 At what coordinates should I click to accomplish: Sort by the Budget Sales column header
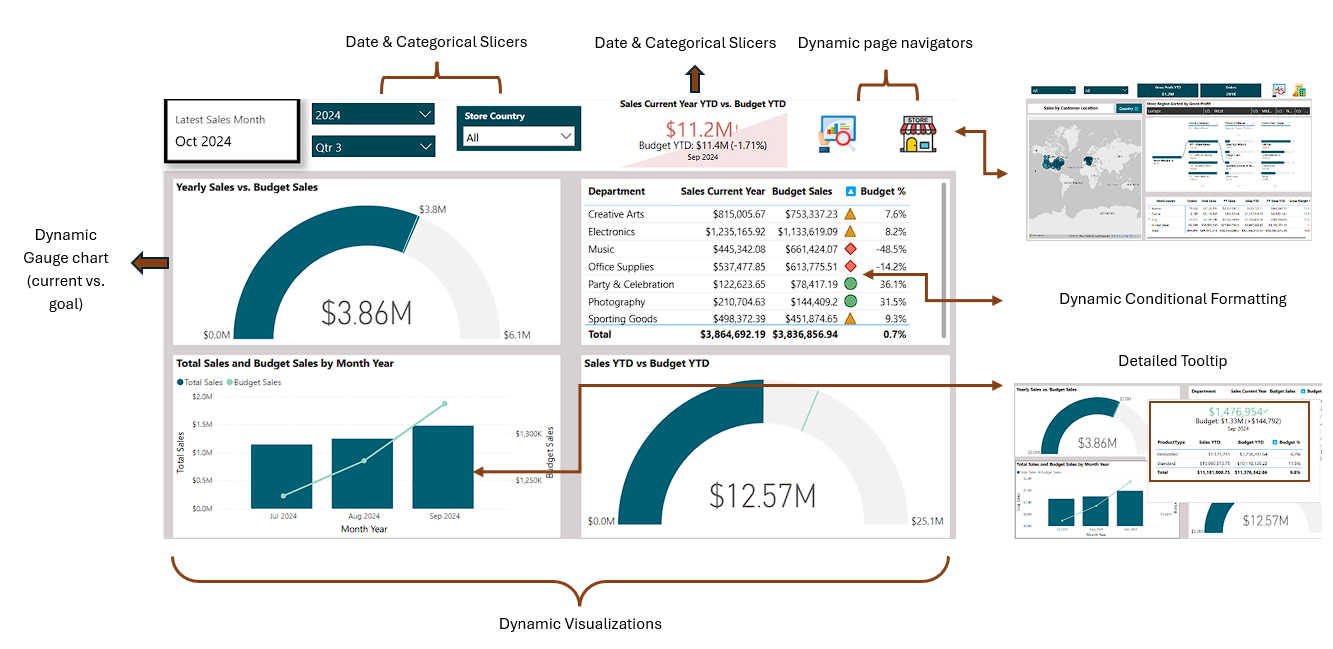802,191
